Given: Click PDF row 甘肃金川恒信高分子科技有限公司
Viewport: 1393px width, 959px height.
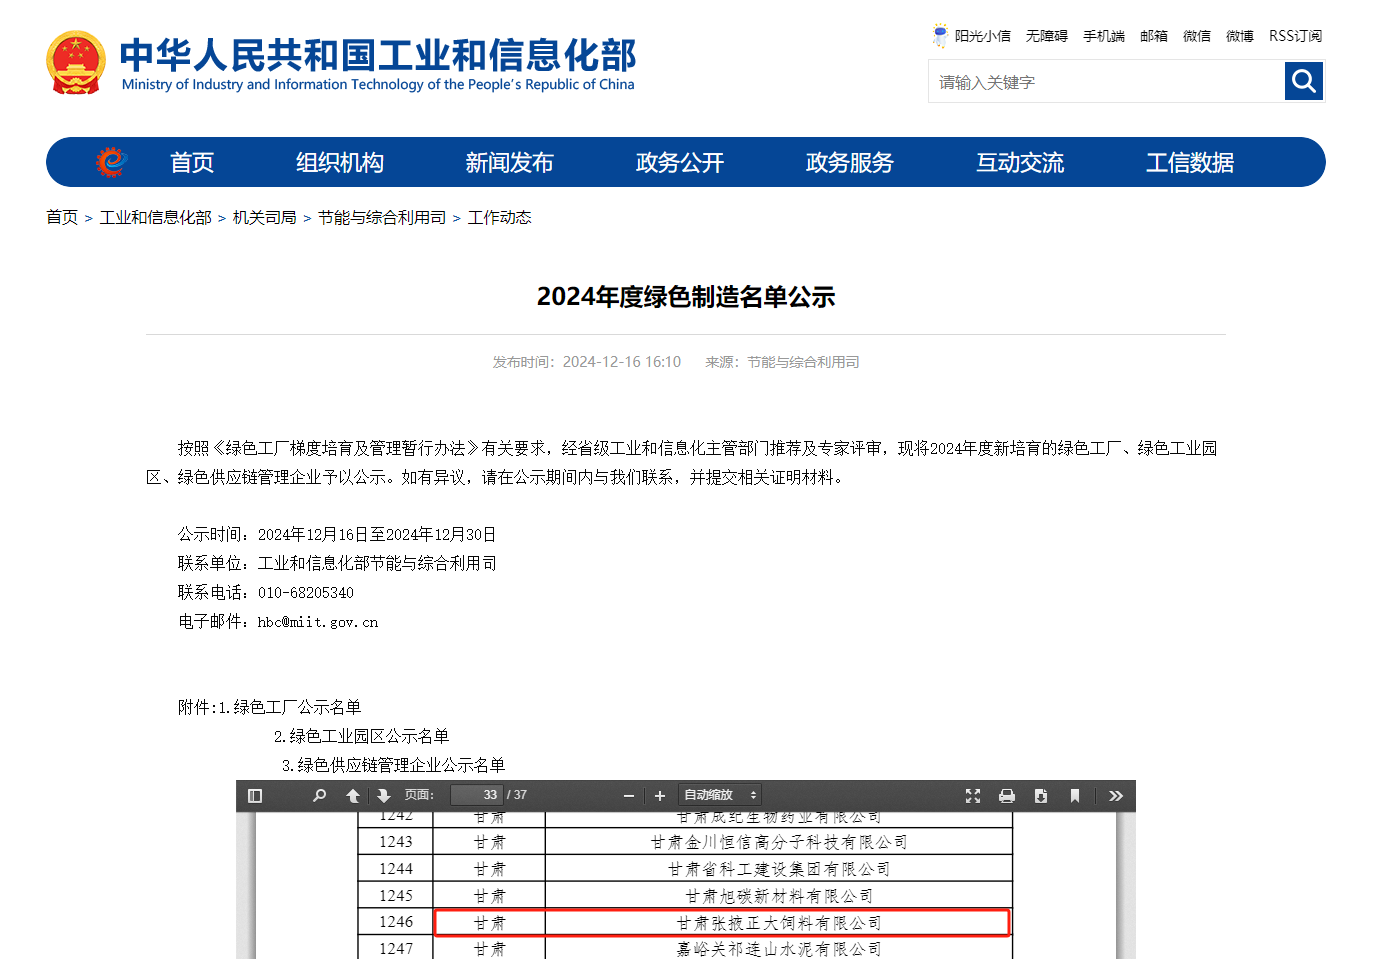Looking at the screenshot, I should point(779,842).
